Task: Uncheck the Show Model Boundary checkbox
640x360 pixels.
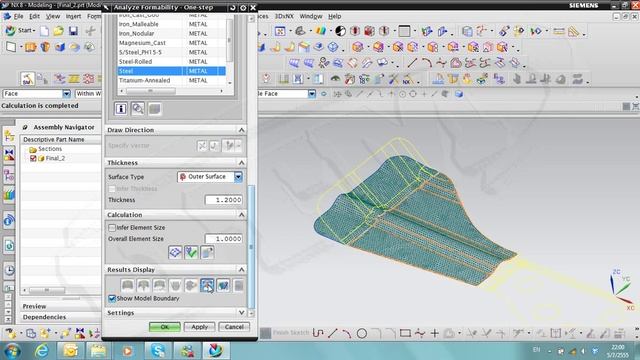Action: [112, 298]
